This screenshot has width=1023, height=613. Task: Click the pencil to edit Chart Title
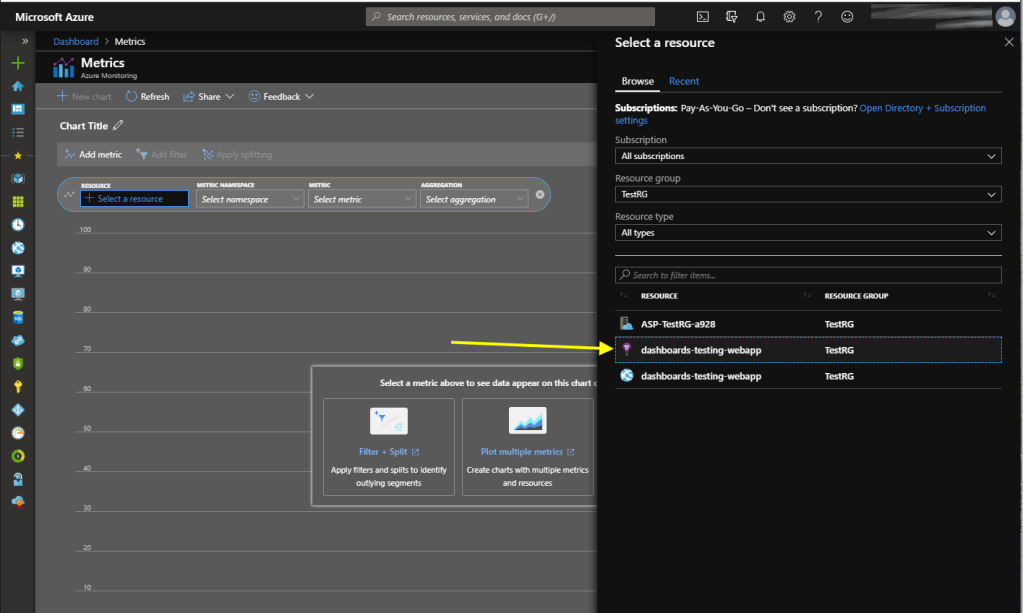coord(118,126)
